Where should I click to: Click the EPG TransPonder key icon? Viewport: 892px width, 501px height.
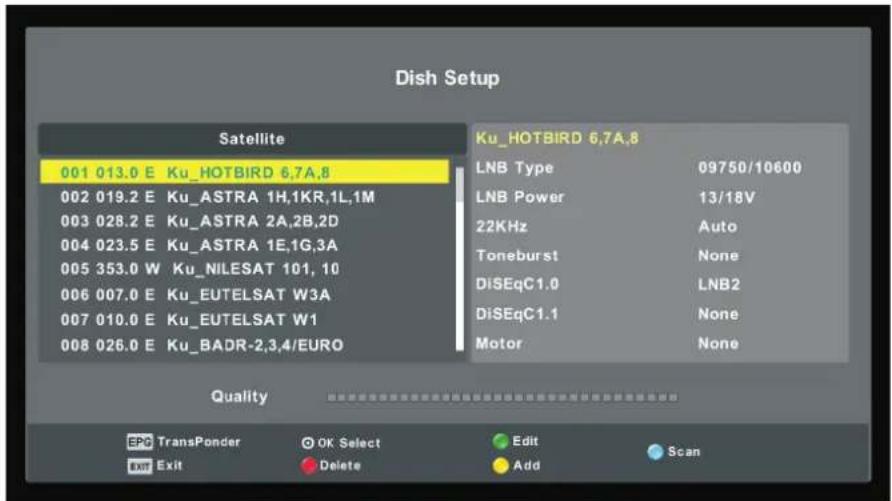[139, 442]
